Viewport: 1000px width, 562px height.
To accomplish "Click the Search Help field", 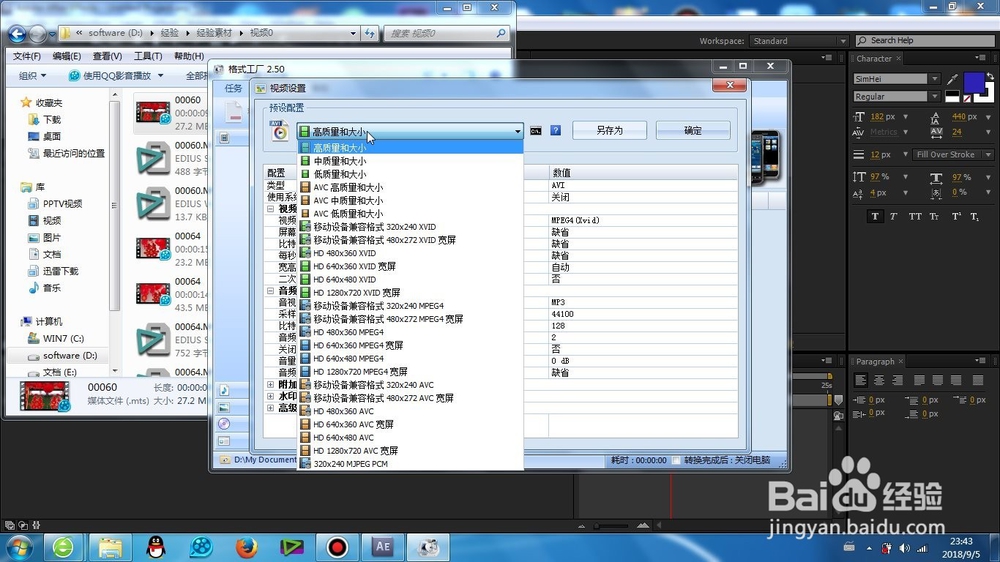I will click(925, 40).
